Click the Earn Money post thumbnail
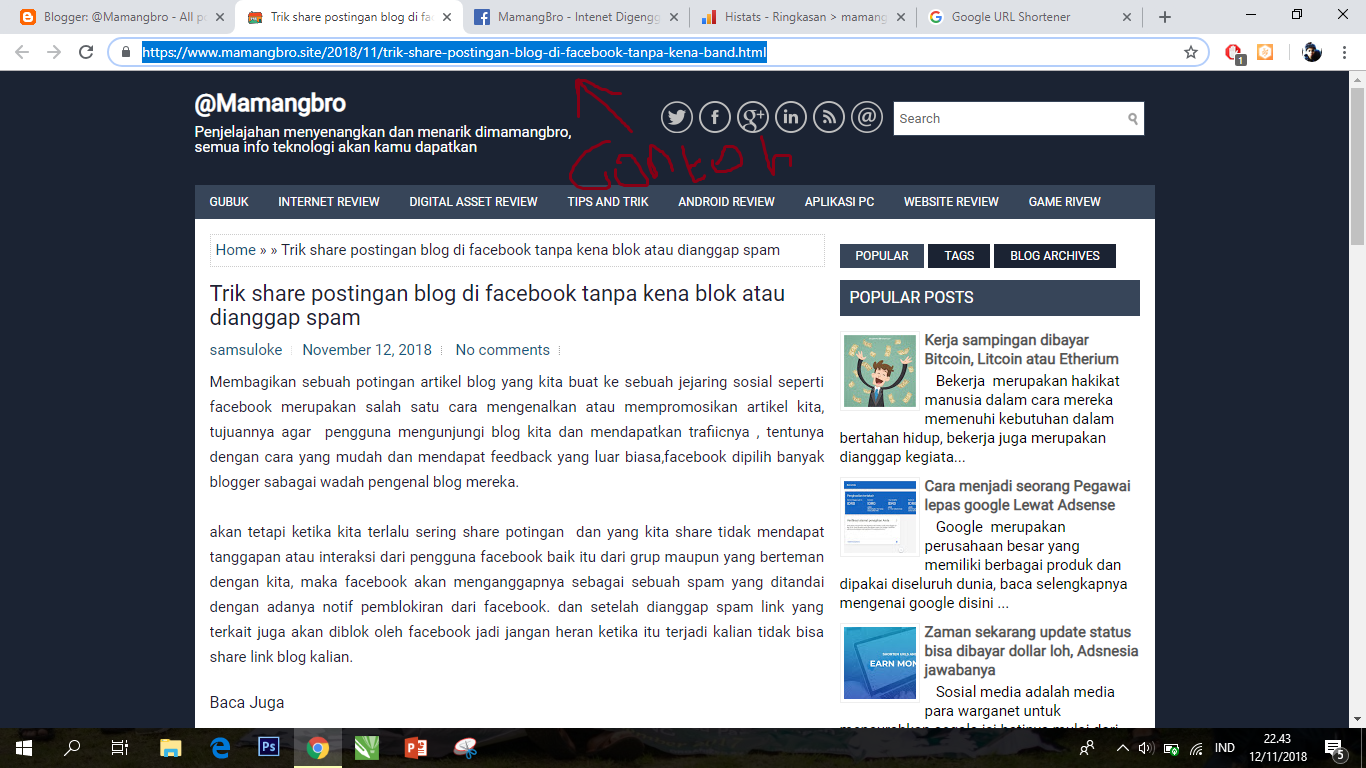The height and width of the screenshot is (768, 1366). click(x=880, y=663)
